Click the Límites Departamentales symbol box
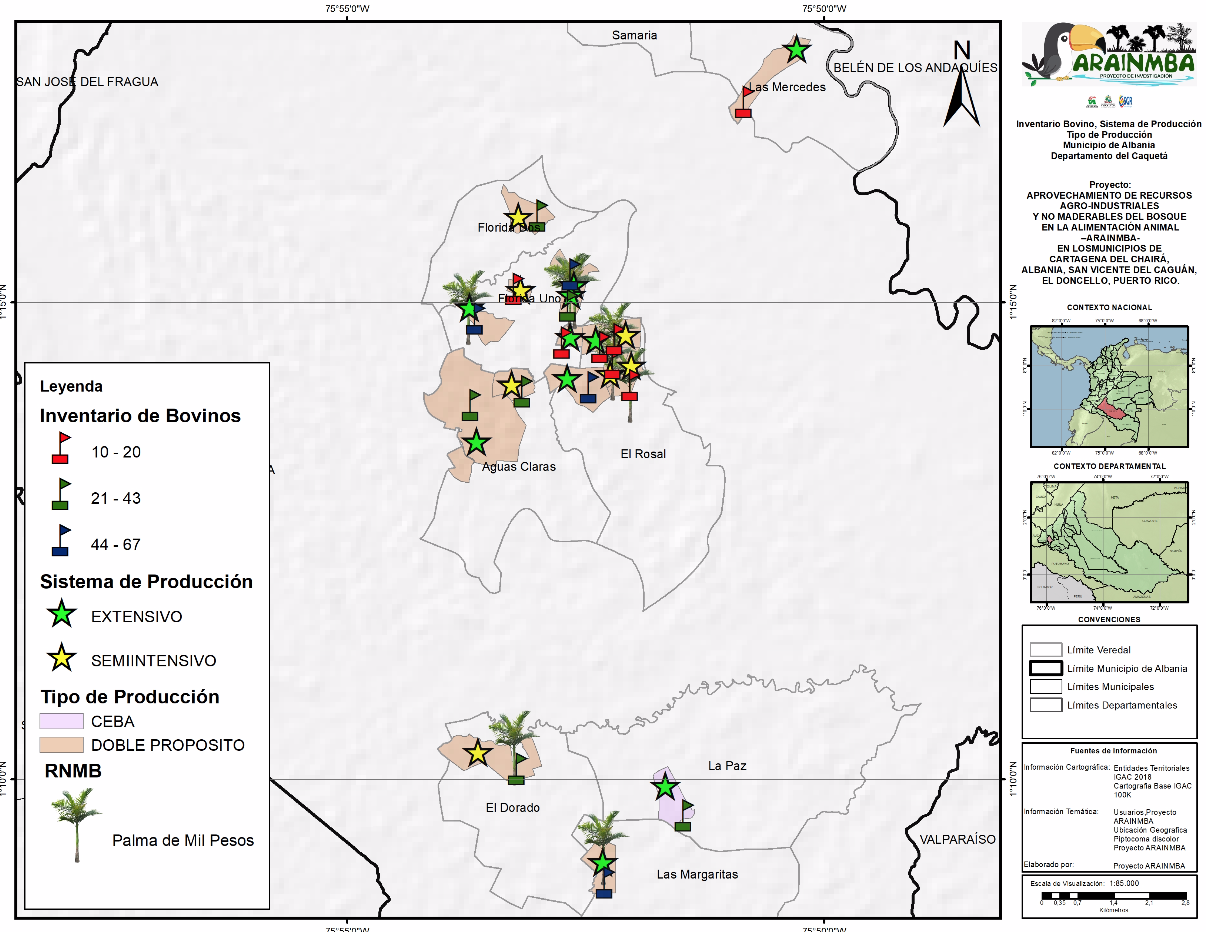This screenshot has height=932, width=1206. pyautogui.click(x=1044, y=705)
